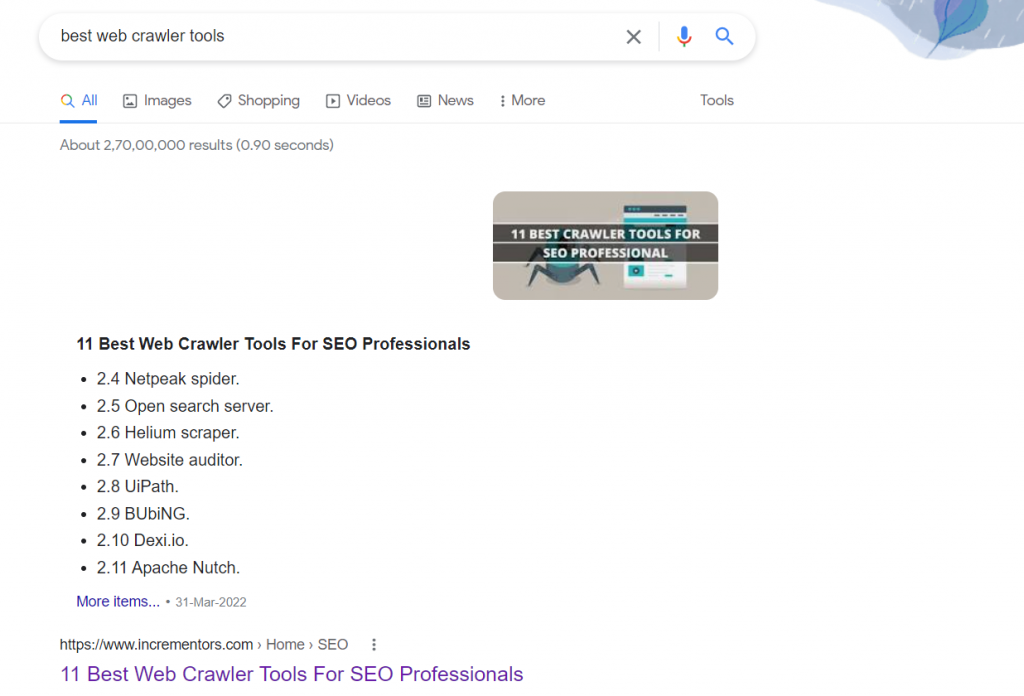Click the newspaper icon beside News
The height and width of the screenshot is (696, 1024).
coord(425,100)
